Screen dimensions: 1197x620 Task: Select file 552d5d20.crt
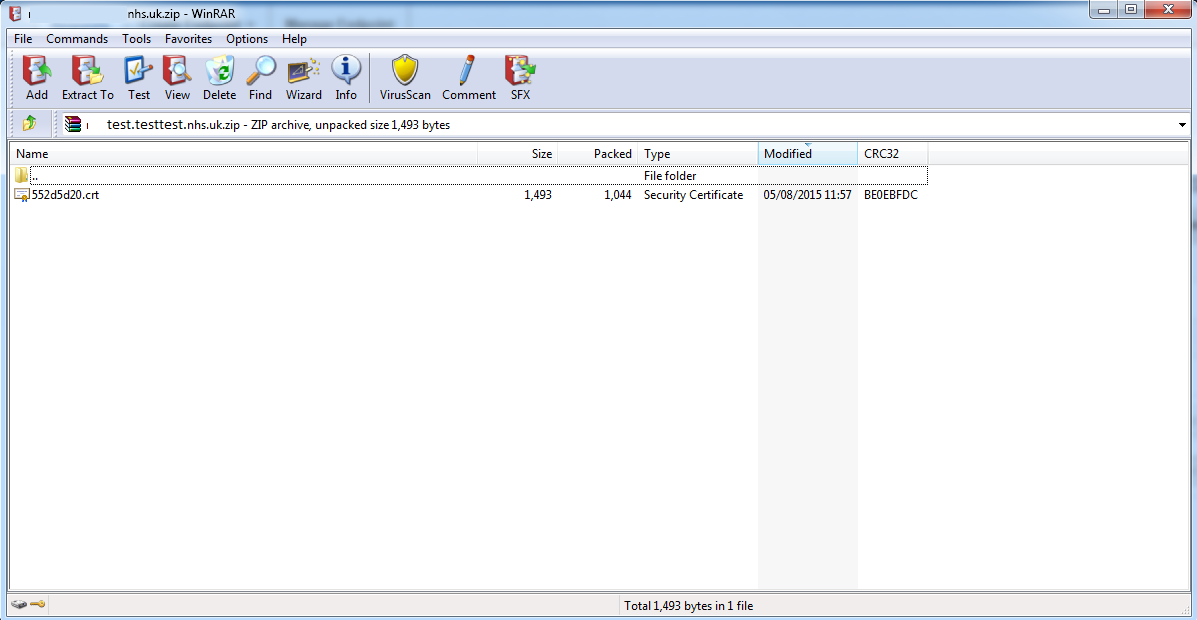pyautogui.click(x=66, y=195)
